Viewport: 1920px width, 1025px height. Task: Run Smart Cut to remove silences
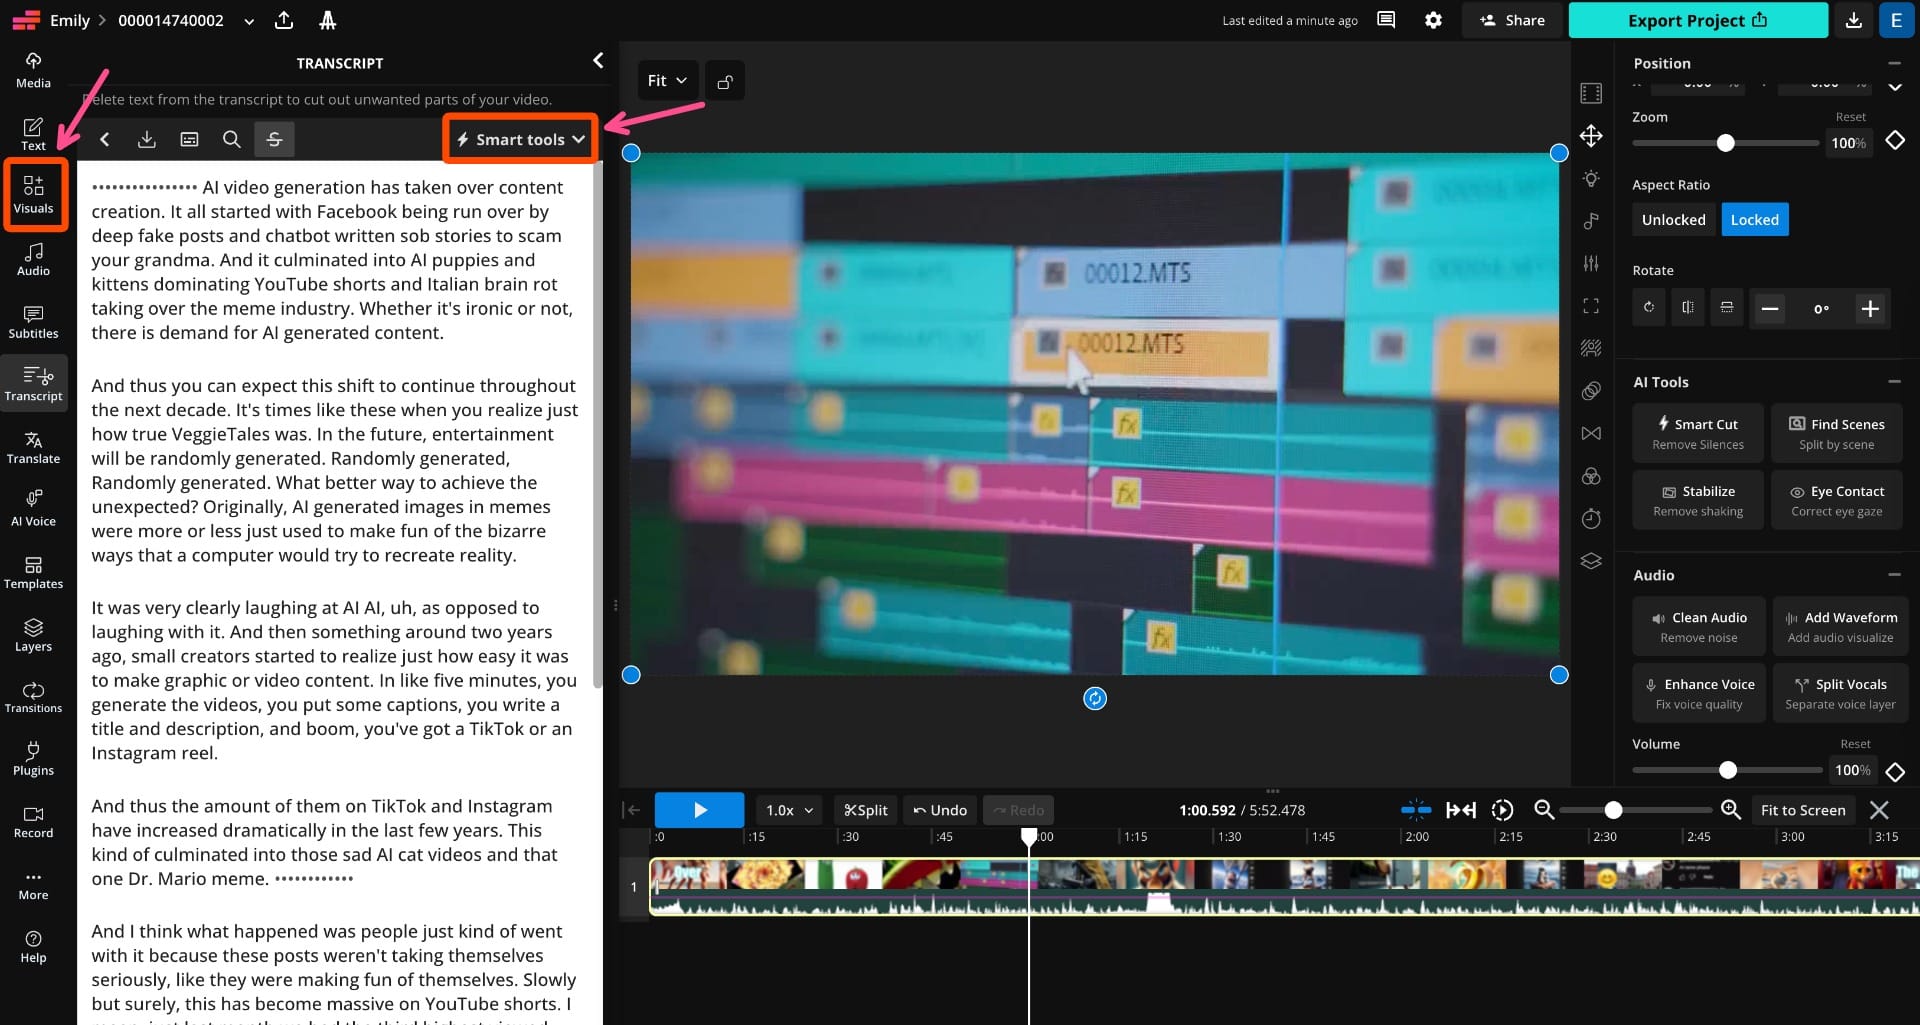pyautogui.click(x=1697, y=432)
